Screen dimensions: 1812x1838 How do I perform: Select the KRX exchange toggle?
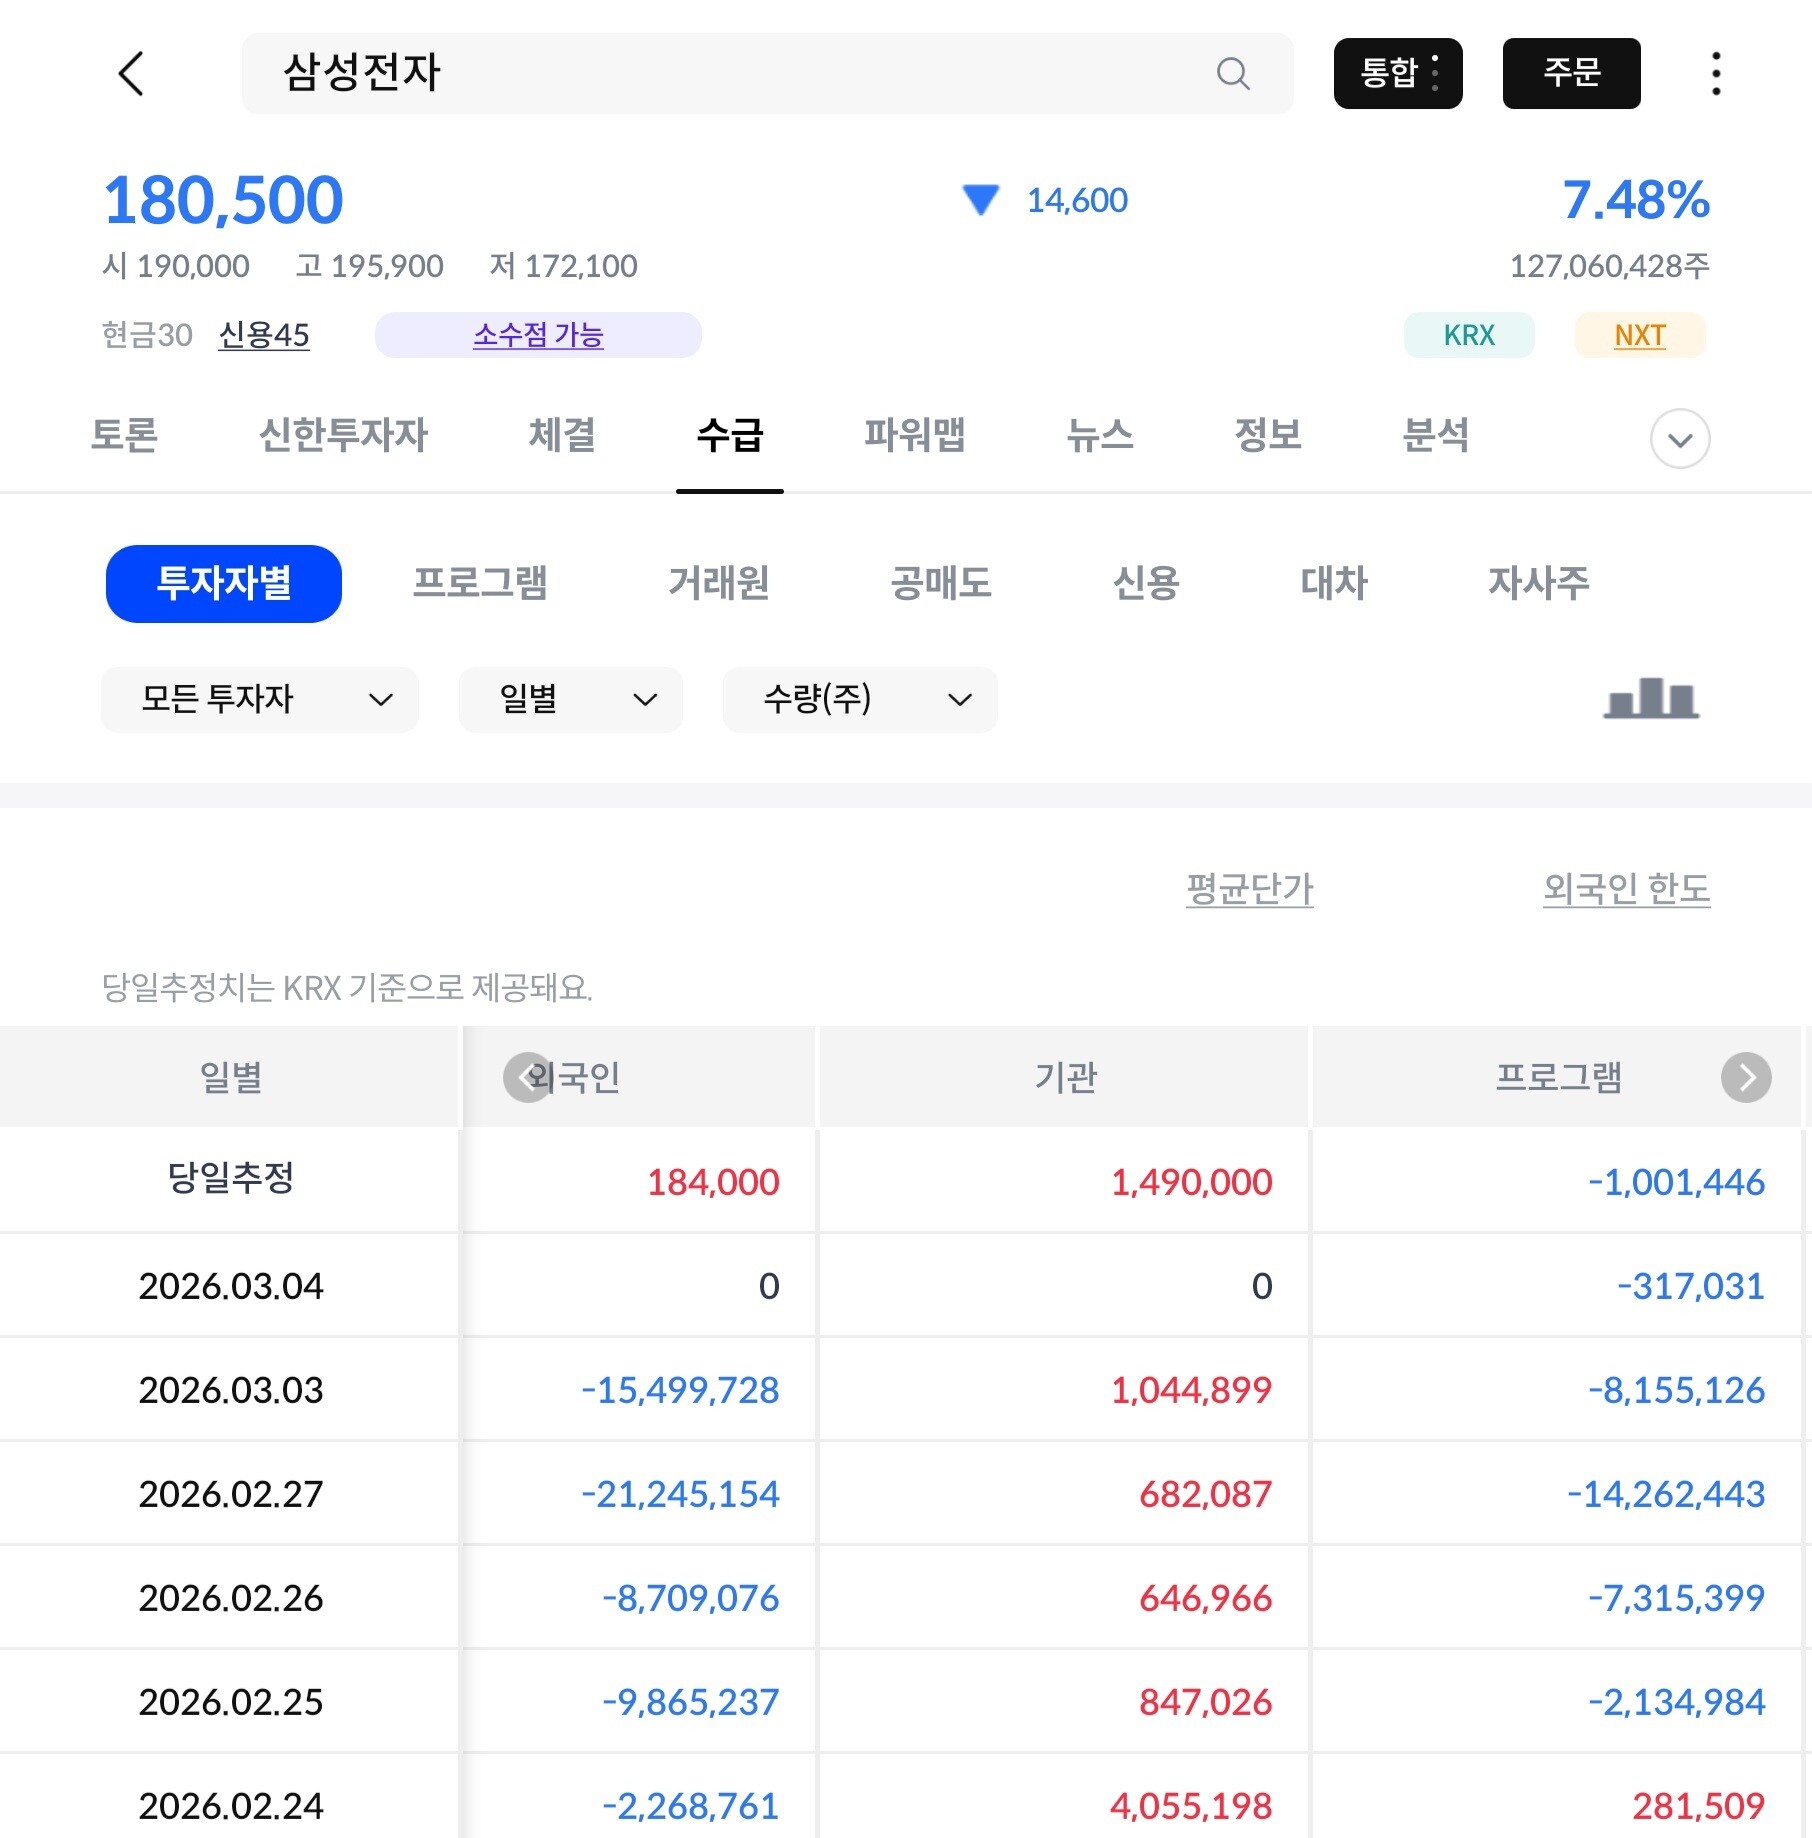(x=1468, y=335)
